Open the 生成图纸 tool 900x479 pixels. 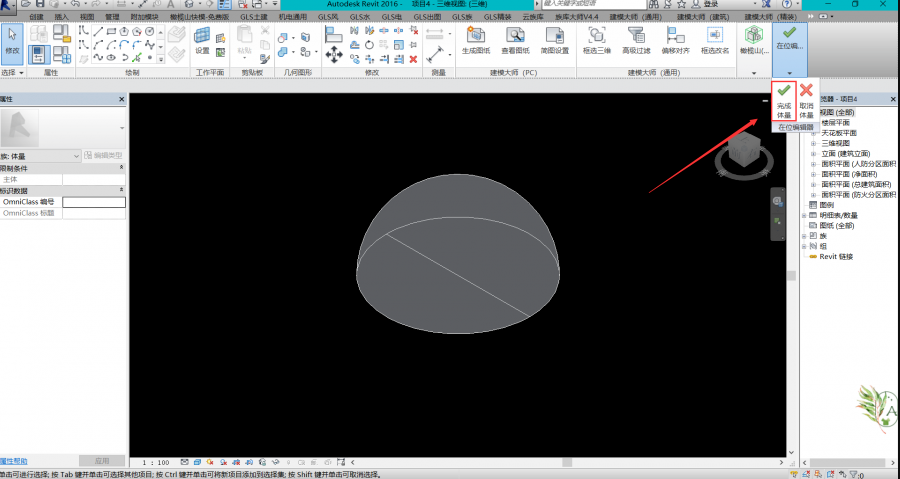click(476, 38)
